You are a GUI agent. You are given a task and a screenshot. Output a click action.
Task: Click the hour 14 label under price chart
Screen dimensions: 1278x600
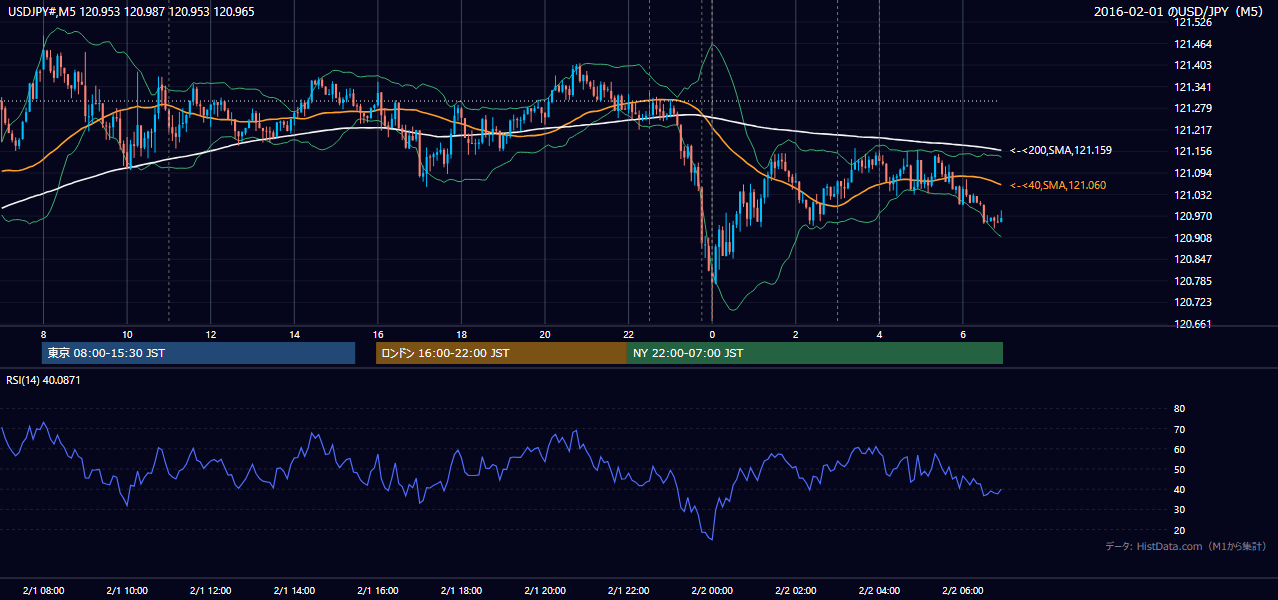coord(294,334)
